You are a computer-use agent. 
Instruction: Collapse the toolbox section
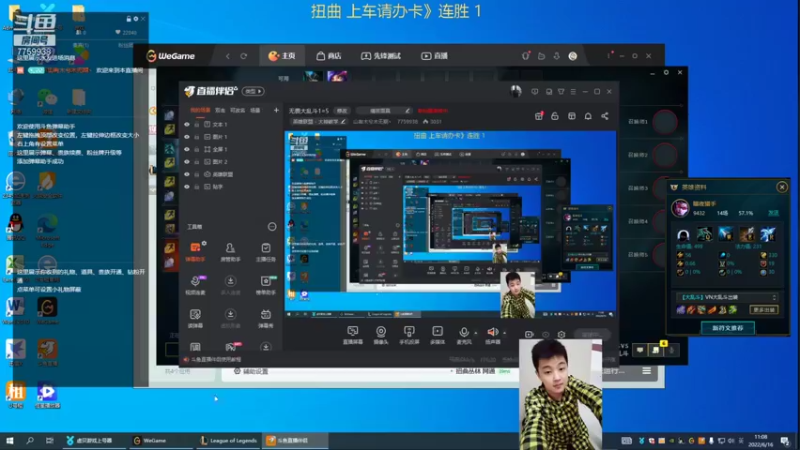coord(272,227)
